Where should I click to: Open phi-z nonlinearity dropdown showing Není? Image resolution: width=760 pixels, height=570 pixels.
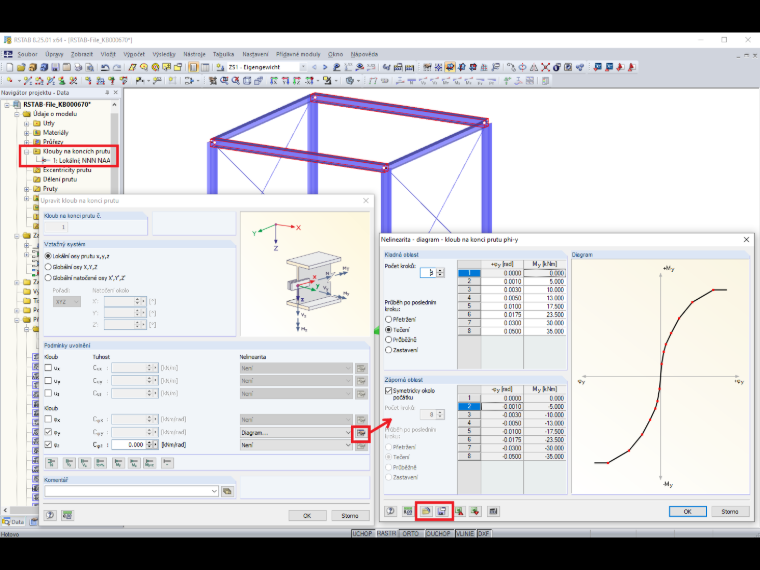296,444
